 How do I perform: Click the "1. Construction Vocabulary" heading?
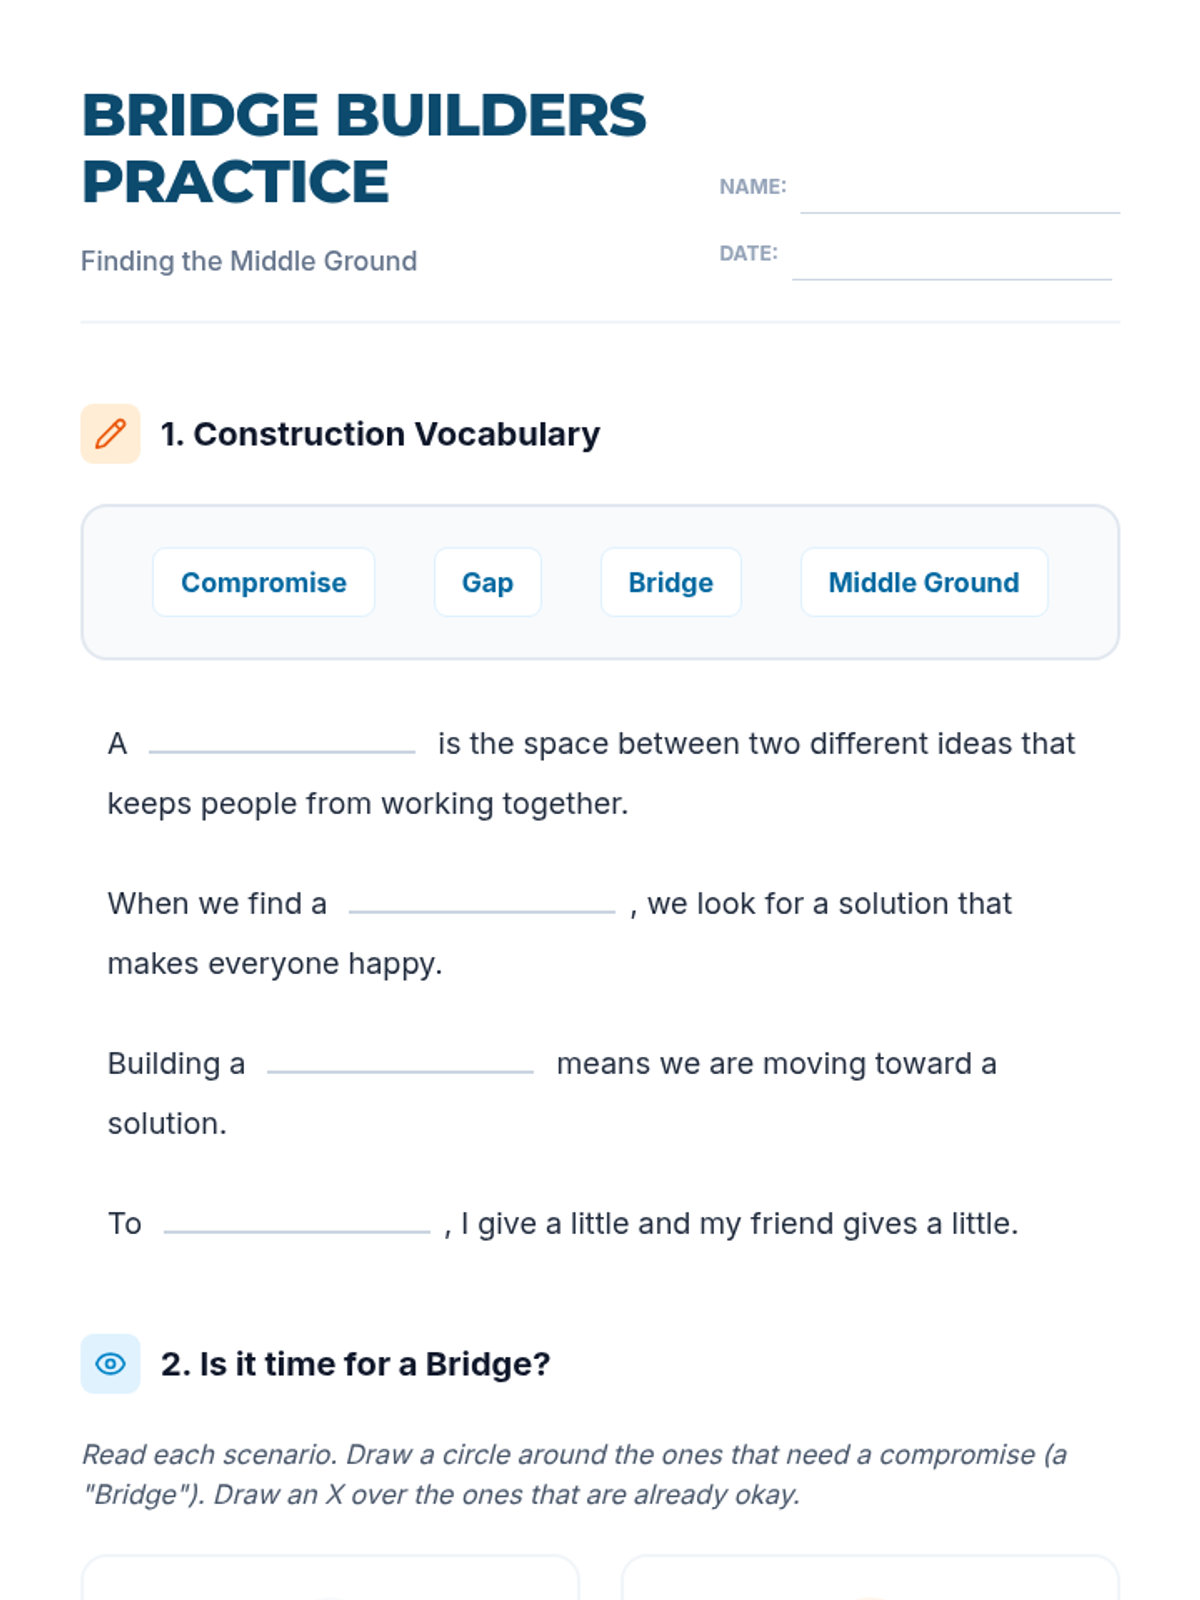(x=380, y=434)
